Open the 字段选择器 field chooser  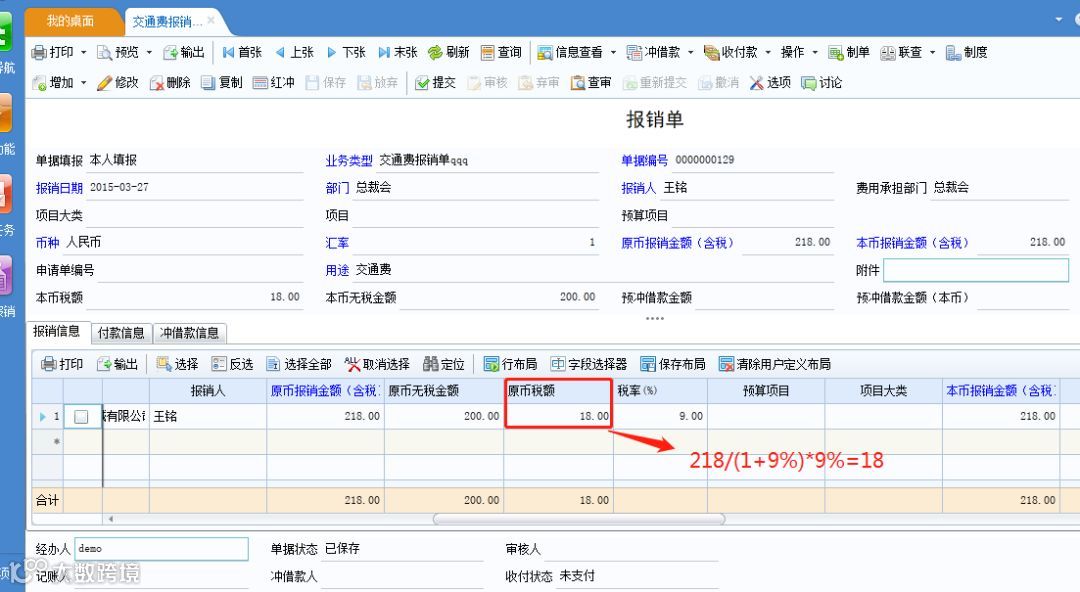pyautogui.click(x=589, y=364)
